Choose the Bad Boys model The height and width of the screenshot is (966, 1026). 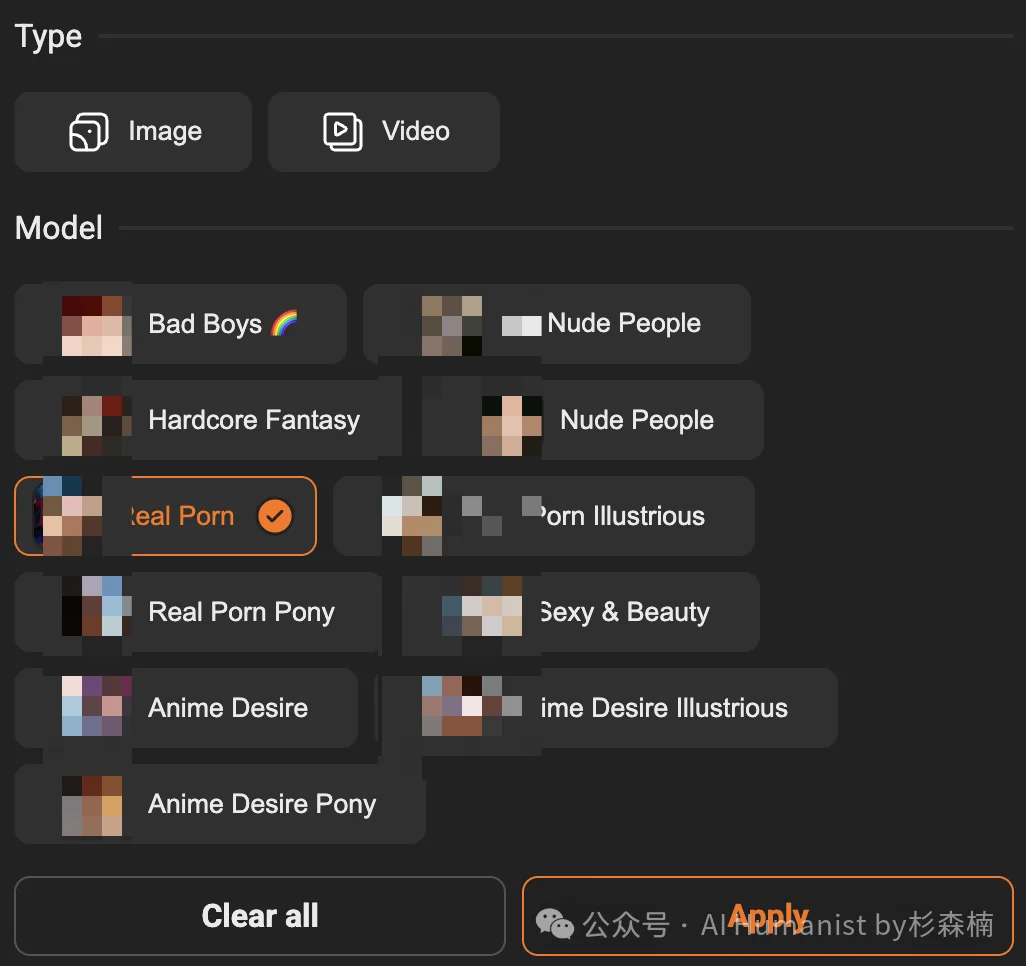(180, 324)
